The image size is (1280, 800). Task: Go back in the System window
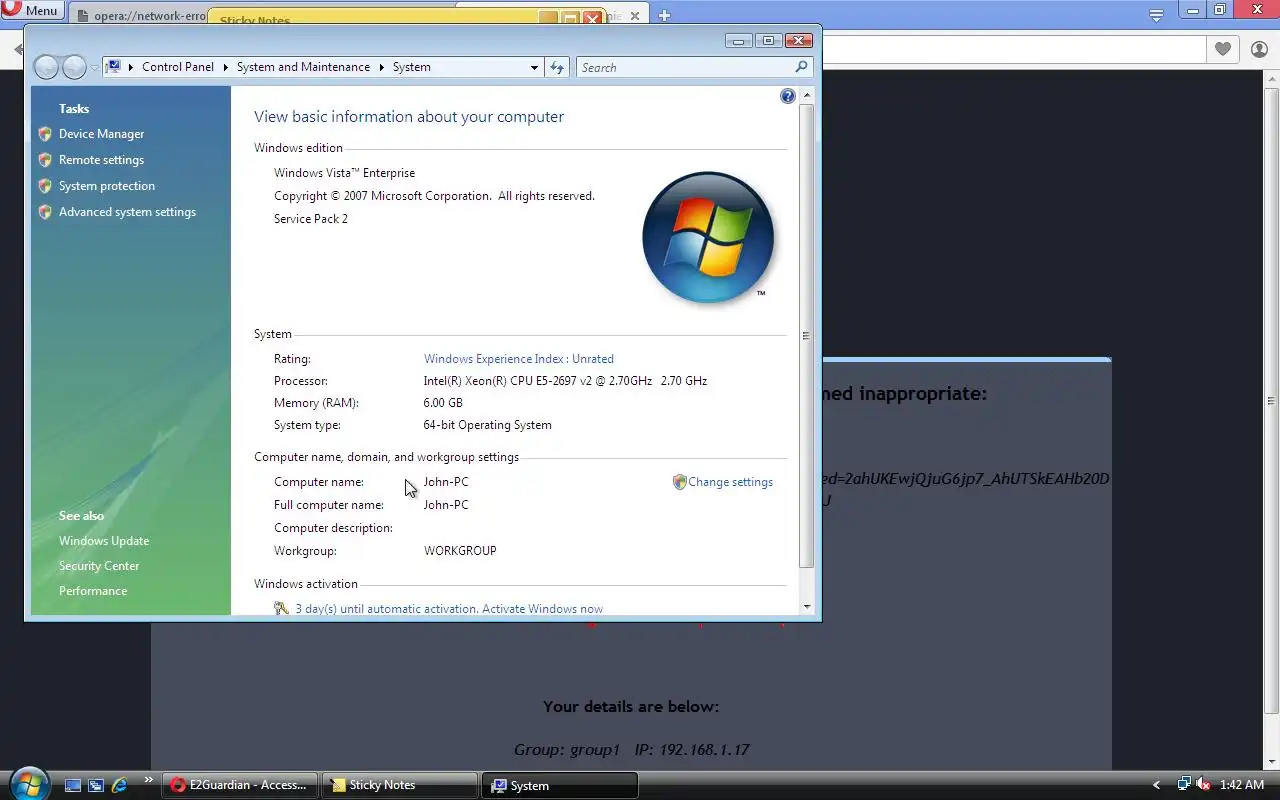[47, 67]
